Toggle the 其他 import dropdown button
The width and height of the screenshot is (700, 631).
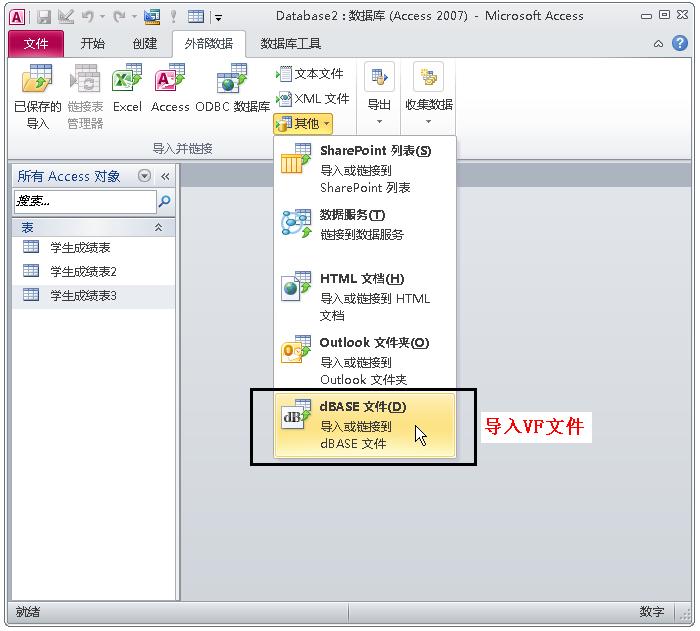(x=303, y=124)
